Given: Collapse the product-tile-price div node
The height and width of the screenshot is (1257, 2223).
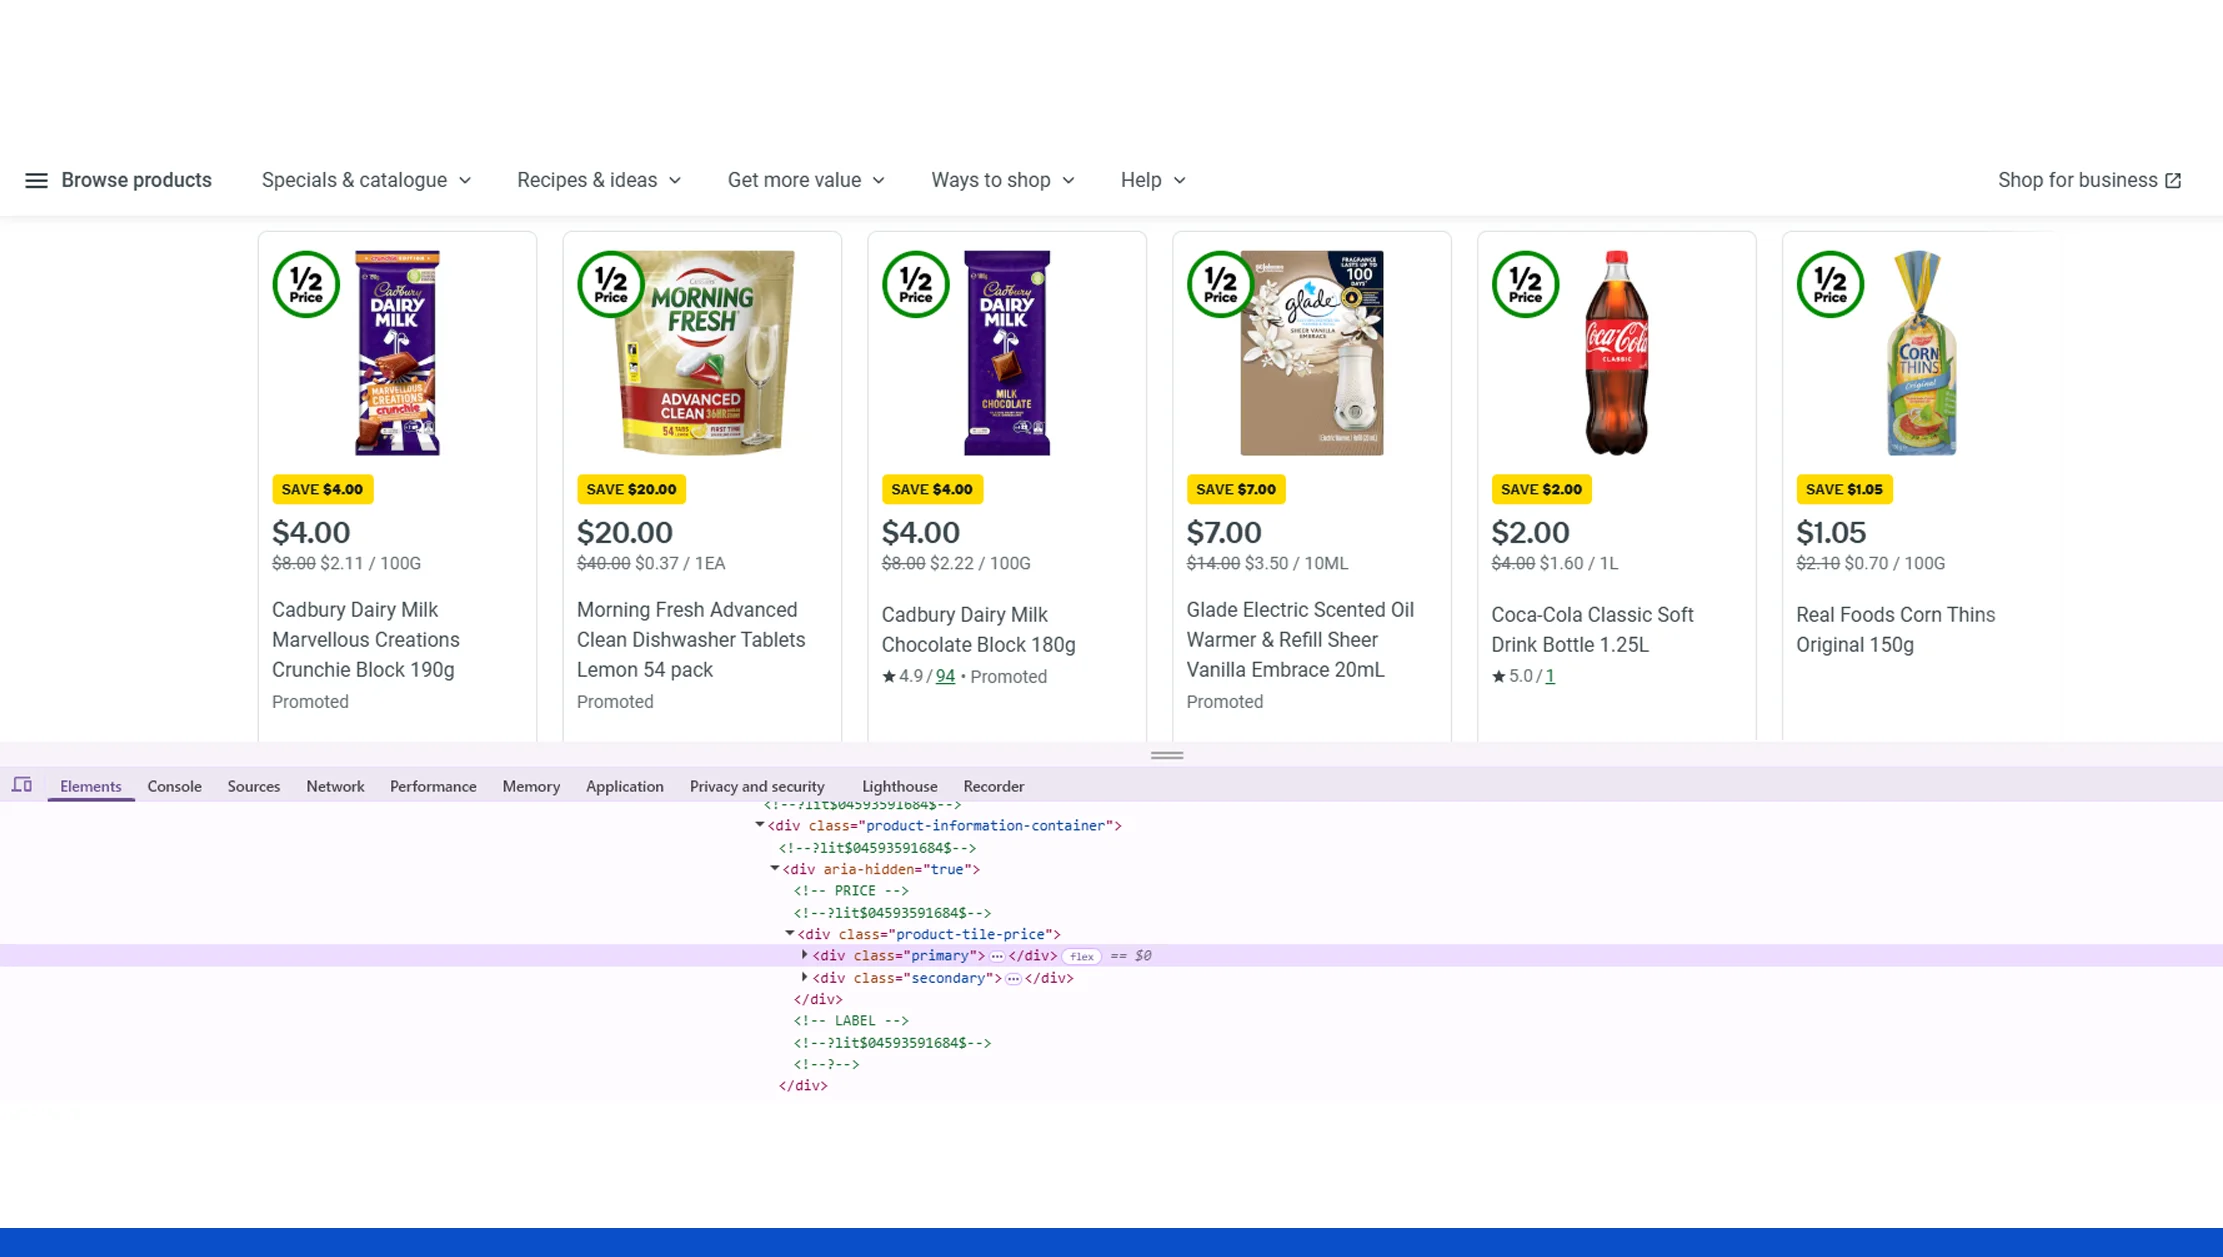Looking at the screenshot, I should click(x=790, y=934).
